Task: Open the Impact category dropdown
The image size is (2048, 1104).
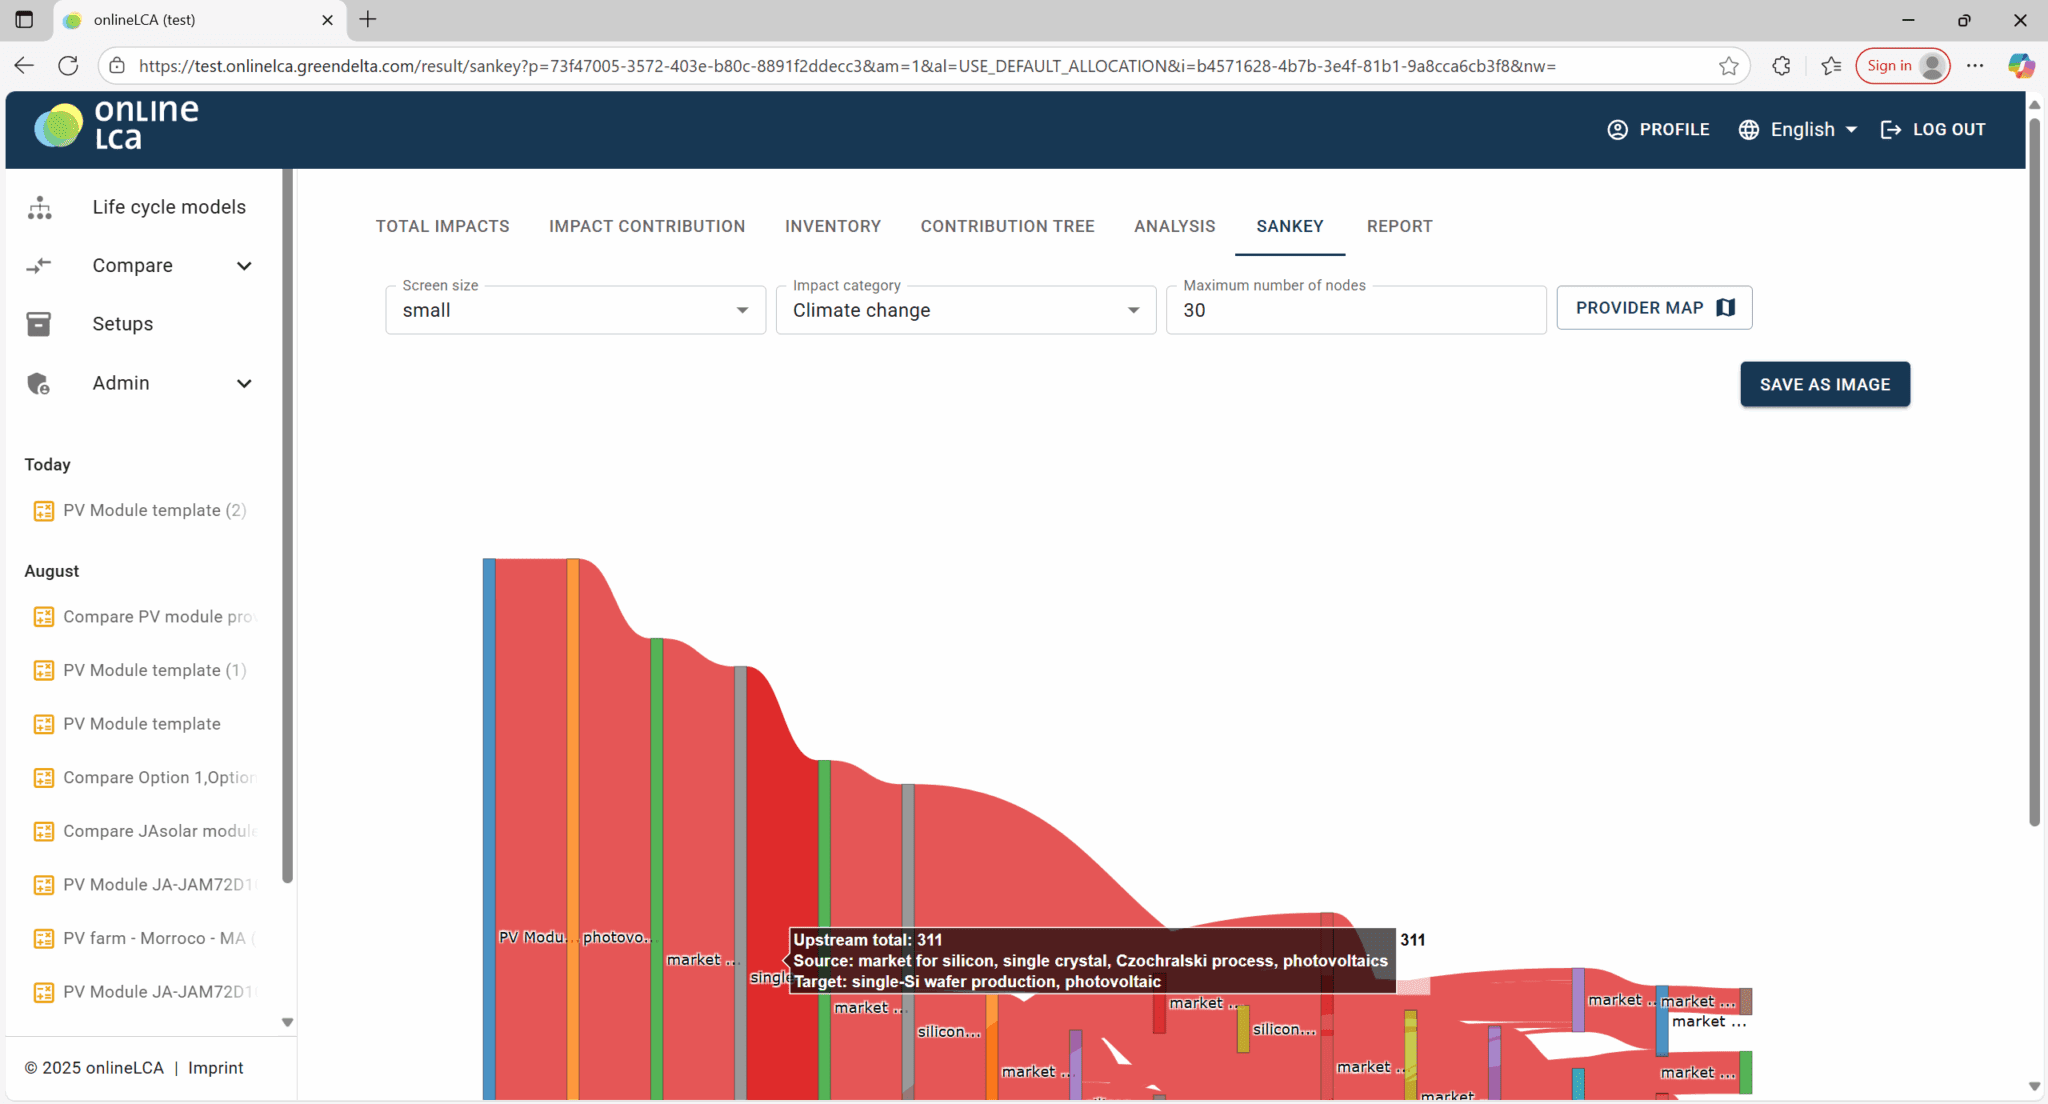Action: pyautogui.click(x=965, y=310)
